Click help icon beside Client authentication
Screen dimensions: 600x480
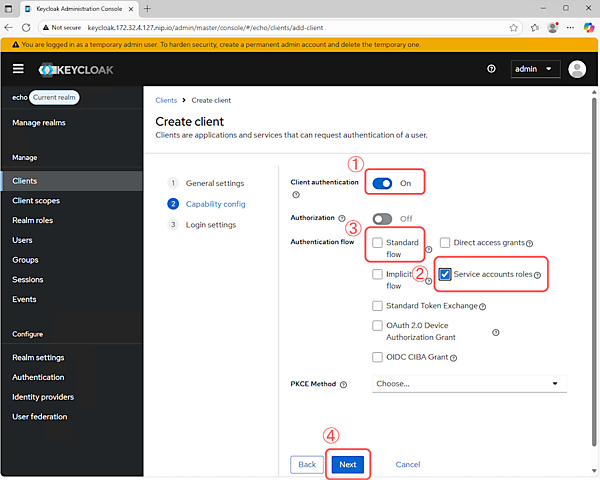pos(295,195)
